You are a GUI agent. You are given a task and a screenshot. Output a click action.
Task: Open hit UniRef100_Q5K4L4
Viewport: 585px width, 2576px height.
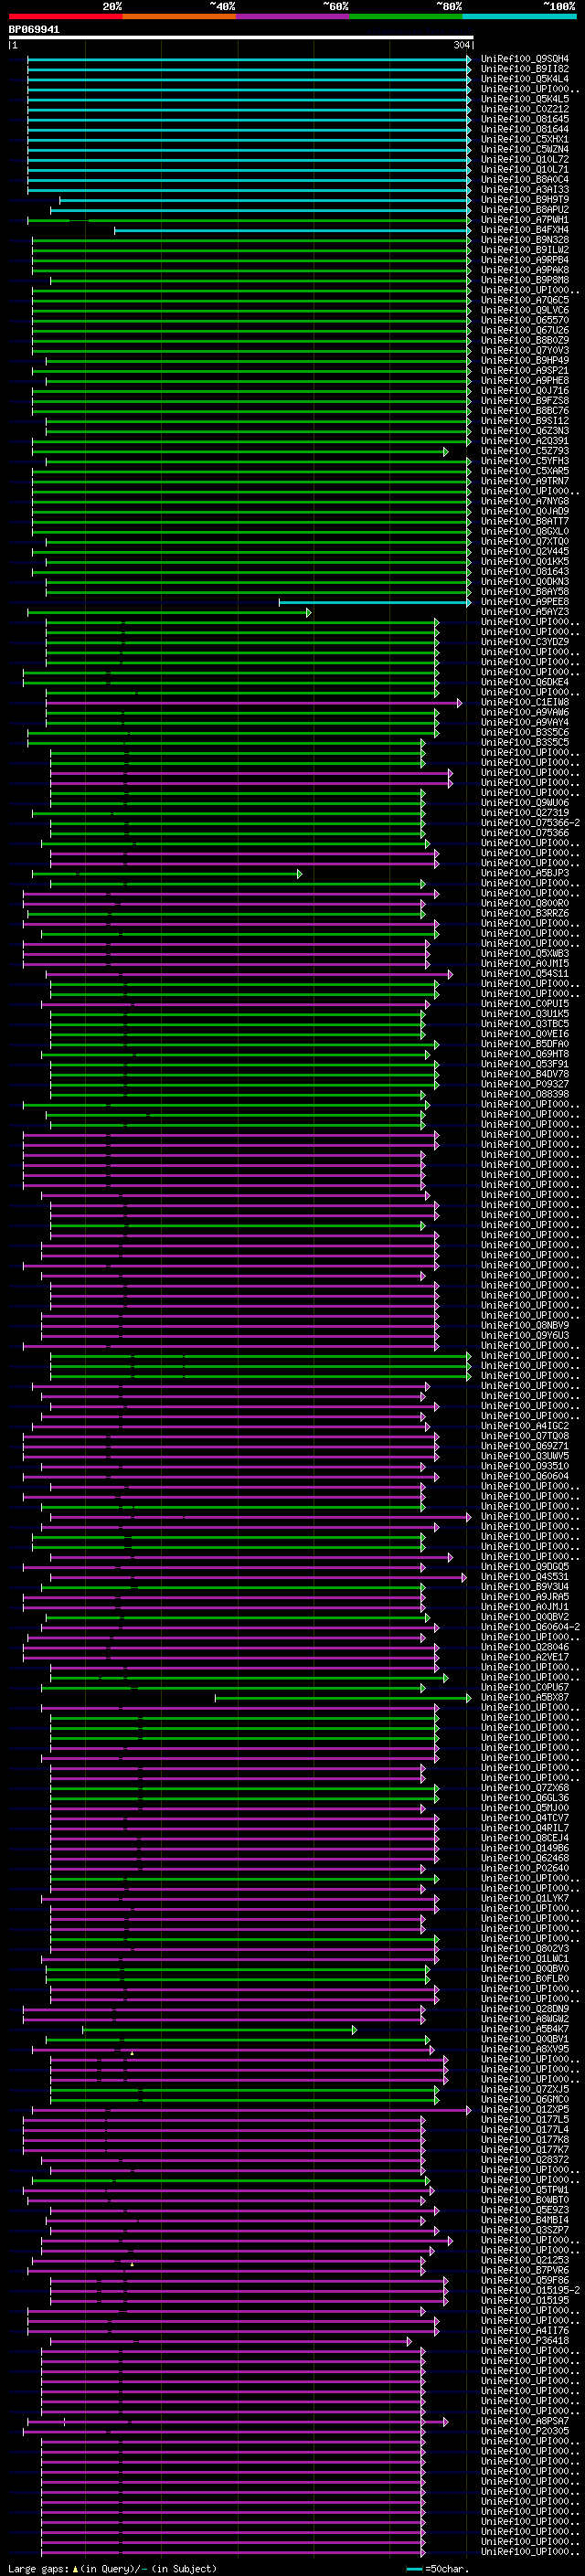tap(525, 79)
